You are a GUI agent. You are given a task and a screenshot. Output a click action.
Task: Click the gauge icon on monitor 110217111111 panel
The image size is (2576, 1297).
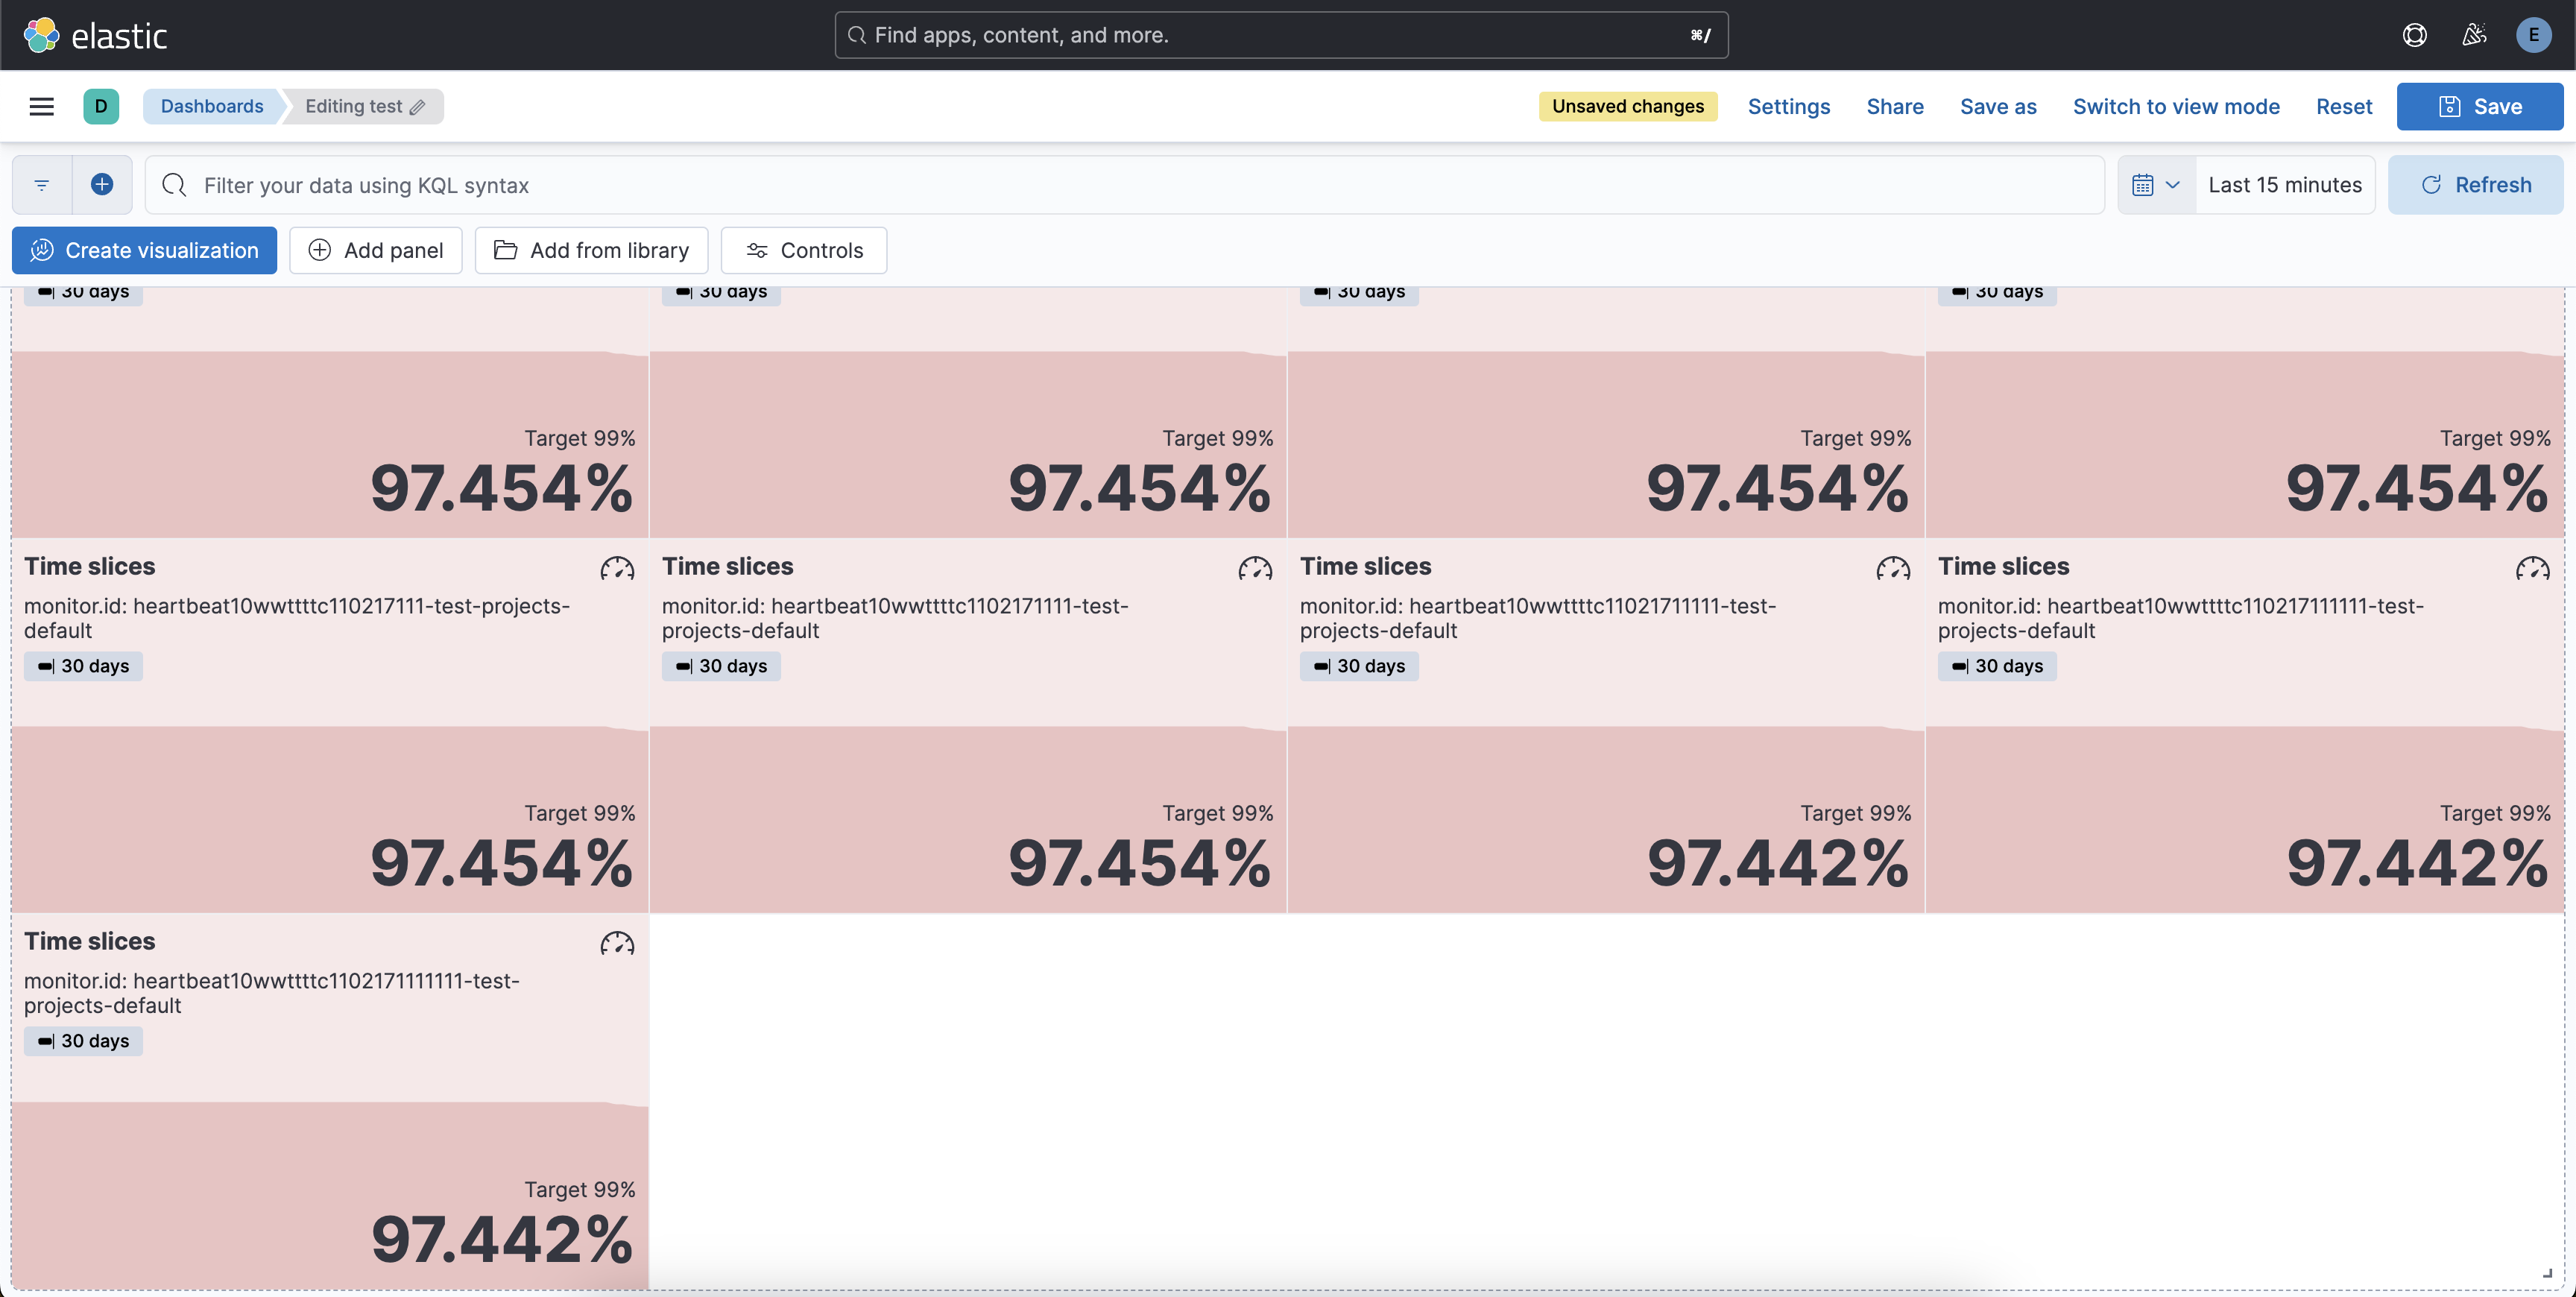(x=2532, y=568)
